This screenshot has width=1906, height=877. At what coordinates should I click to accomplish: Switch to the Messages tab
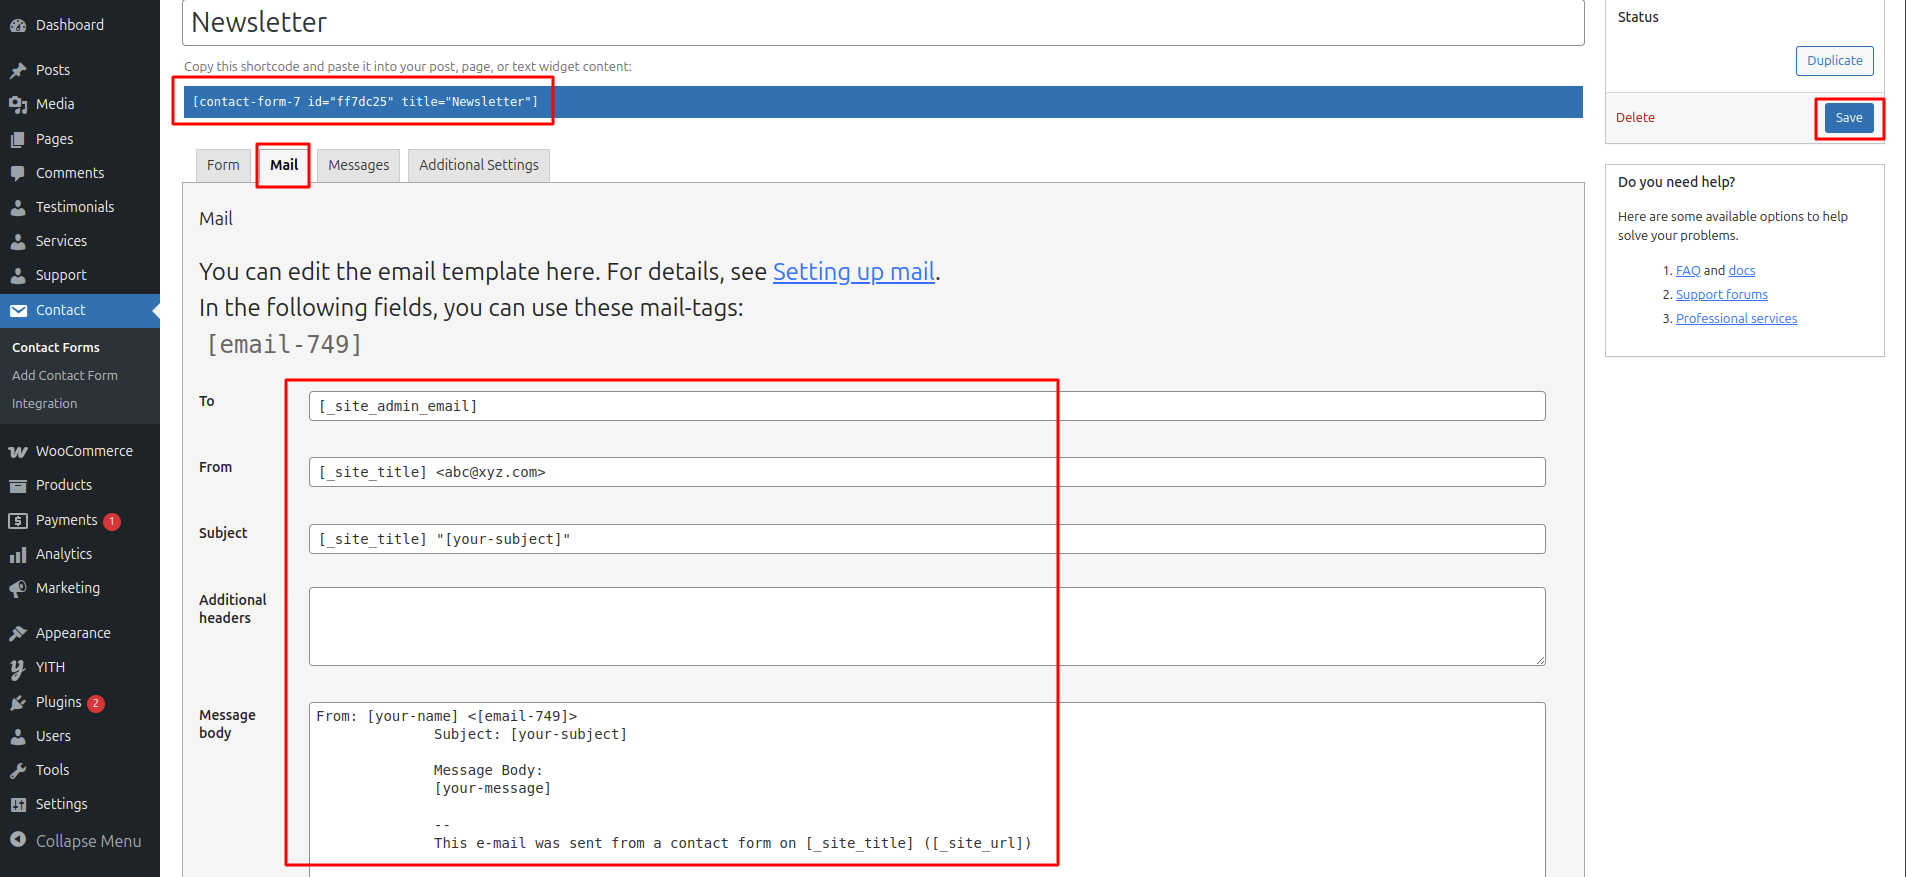pyautogui.click(x=358, y=165)
